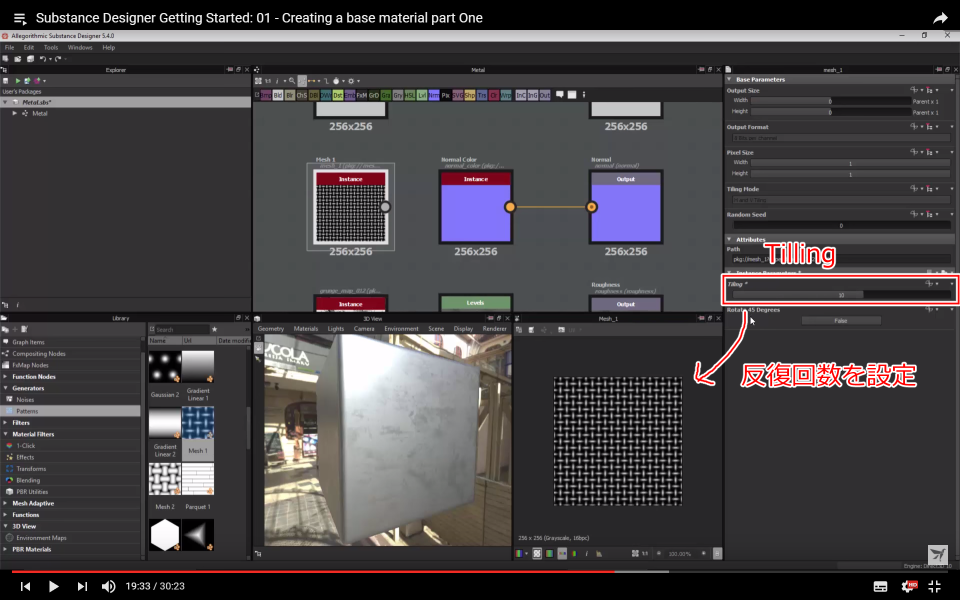
Task: Click the 2D view fit-to-window icon
Action: 635,553
